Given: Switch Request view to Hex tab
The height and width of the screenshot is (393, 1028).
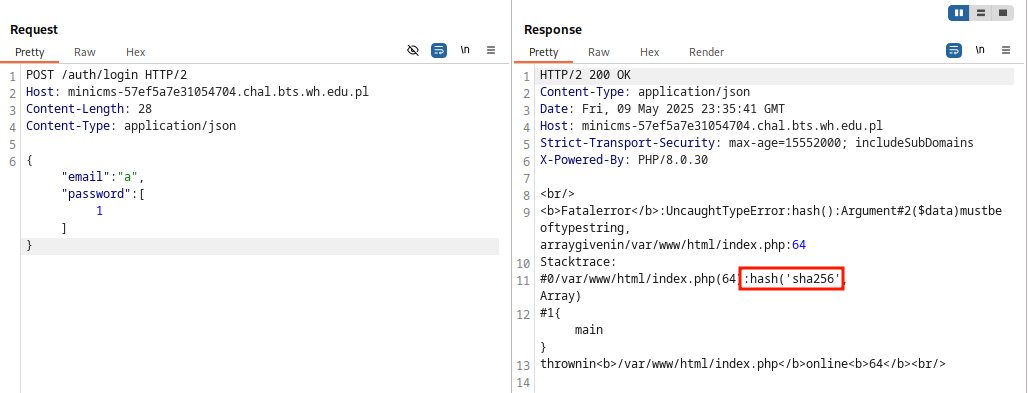Looking at the screenshot, I should pyautogui.click(x=136, y=52).
